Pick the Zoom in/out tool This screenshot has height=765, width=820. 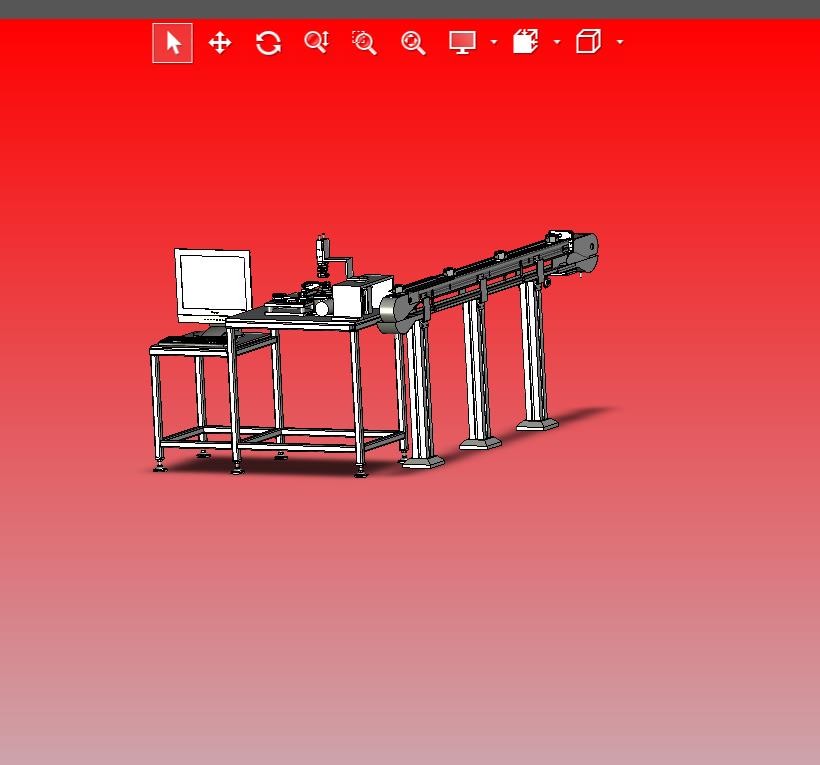316,42
